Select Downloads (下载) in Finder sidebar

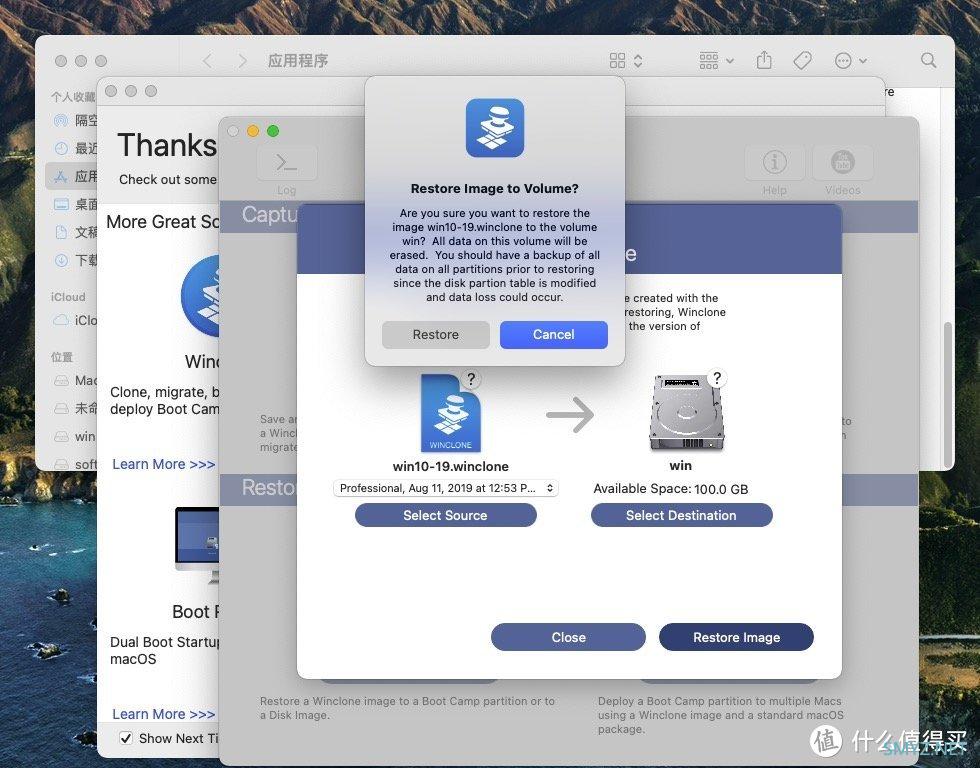75,260
